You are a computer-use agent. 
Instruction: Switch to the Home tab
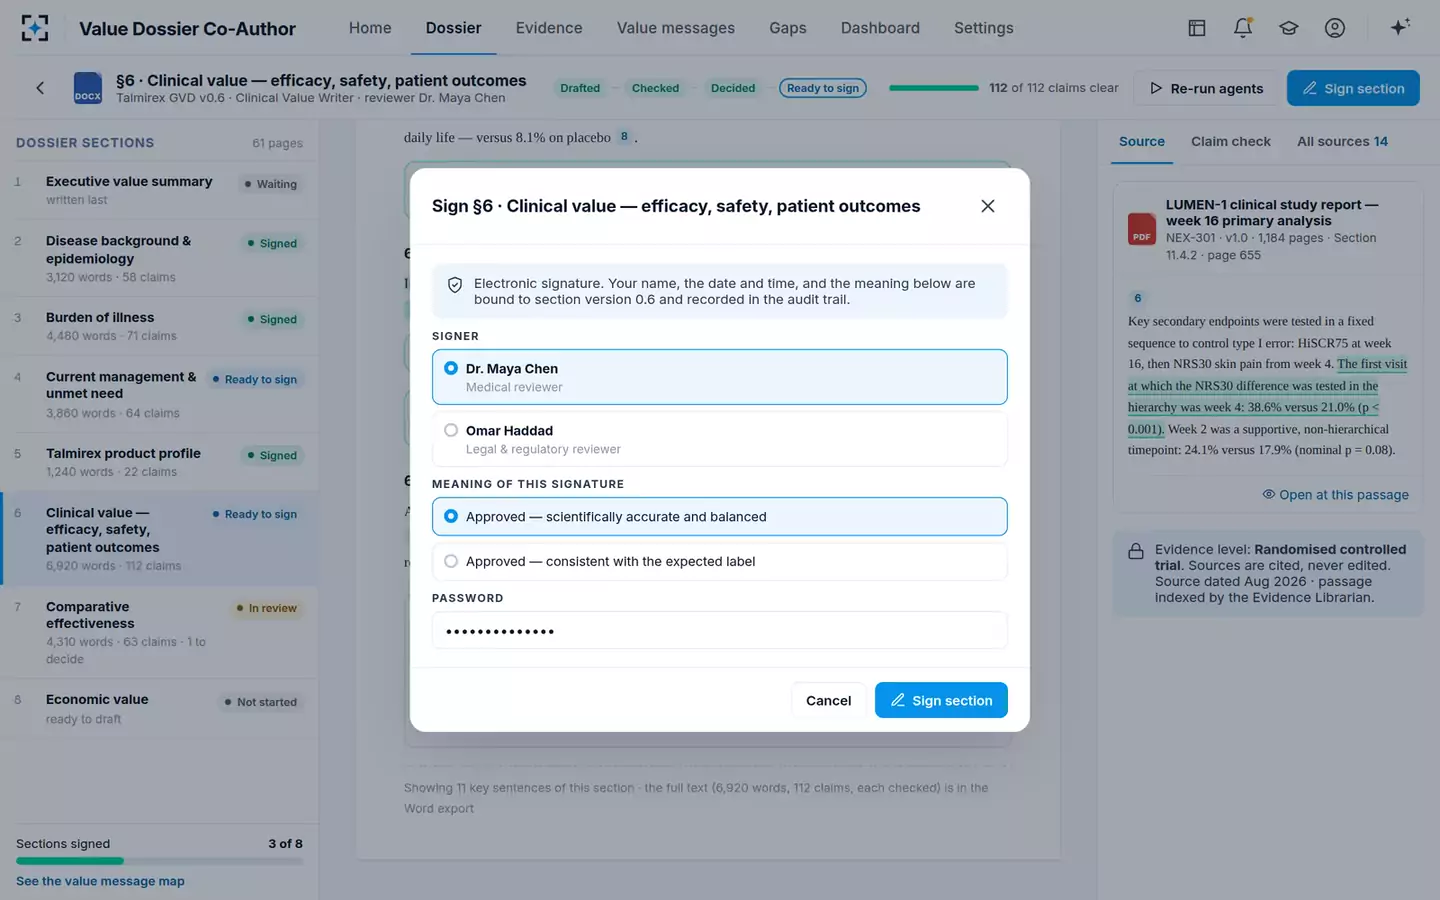click(370, 28)
